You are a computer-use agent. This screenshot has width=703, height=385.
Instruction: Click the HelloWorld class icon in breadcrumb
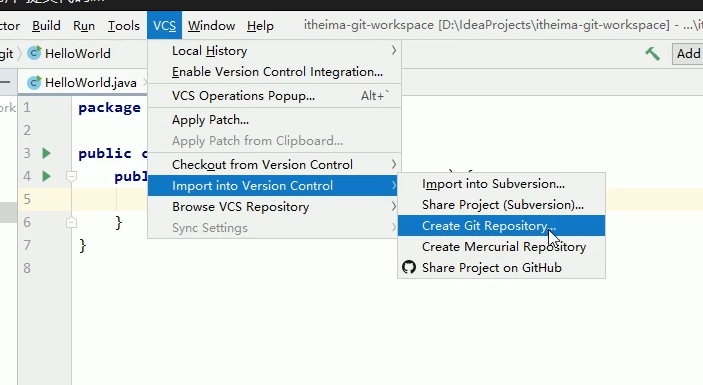34,53
